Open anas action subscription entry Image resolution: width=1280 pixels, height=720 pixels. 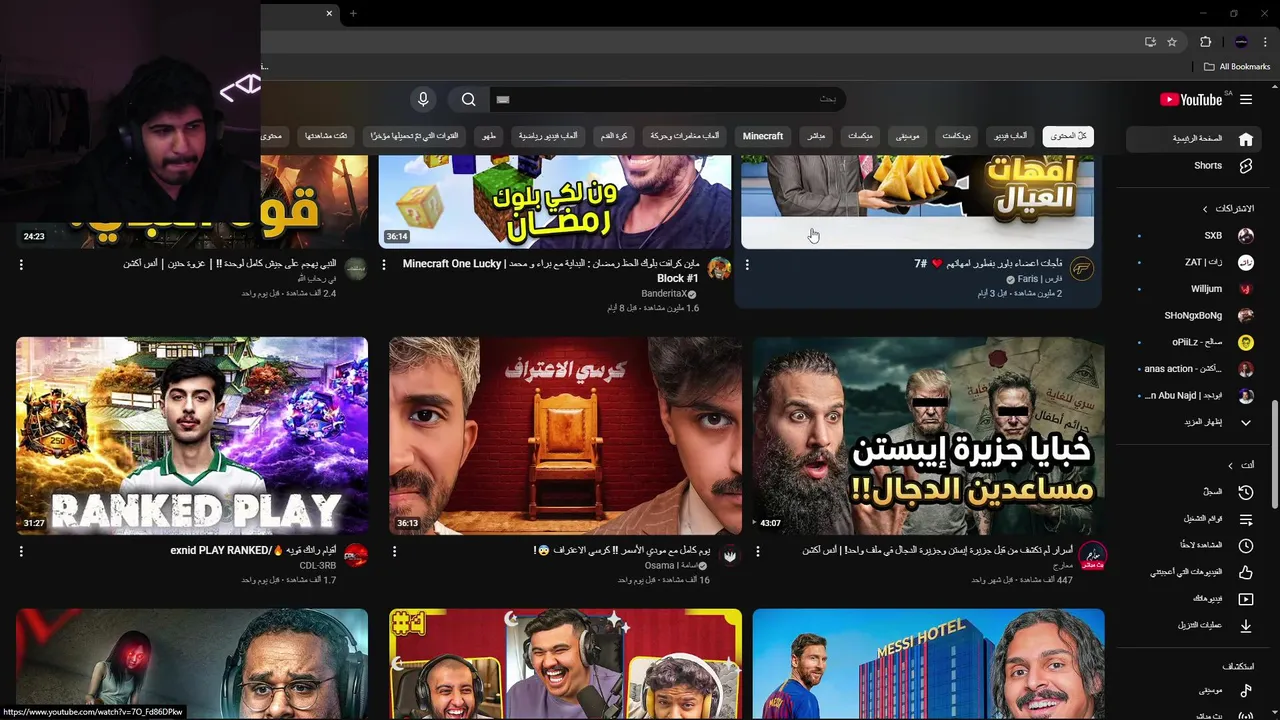(1196, 369)
